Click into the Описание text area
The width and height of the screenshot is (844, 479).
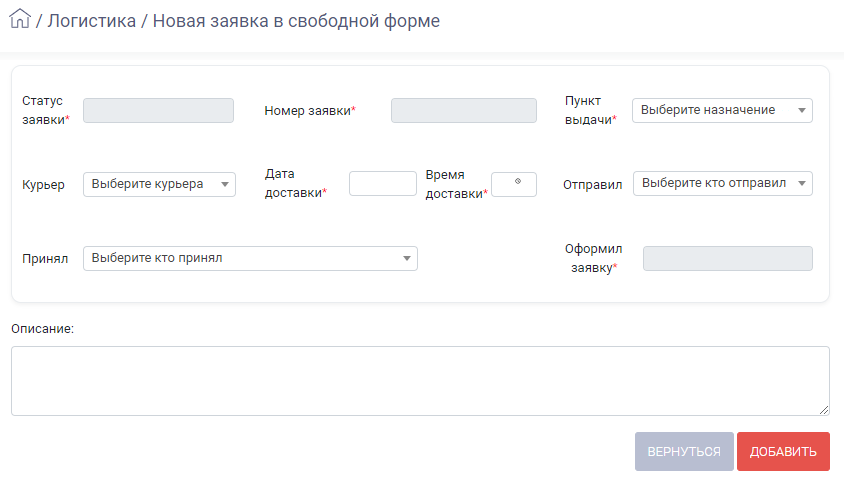click(x=420, y=381)
